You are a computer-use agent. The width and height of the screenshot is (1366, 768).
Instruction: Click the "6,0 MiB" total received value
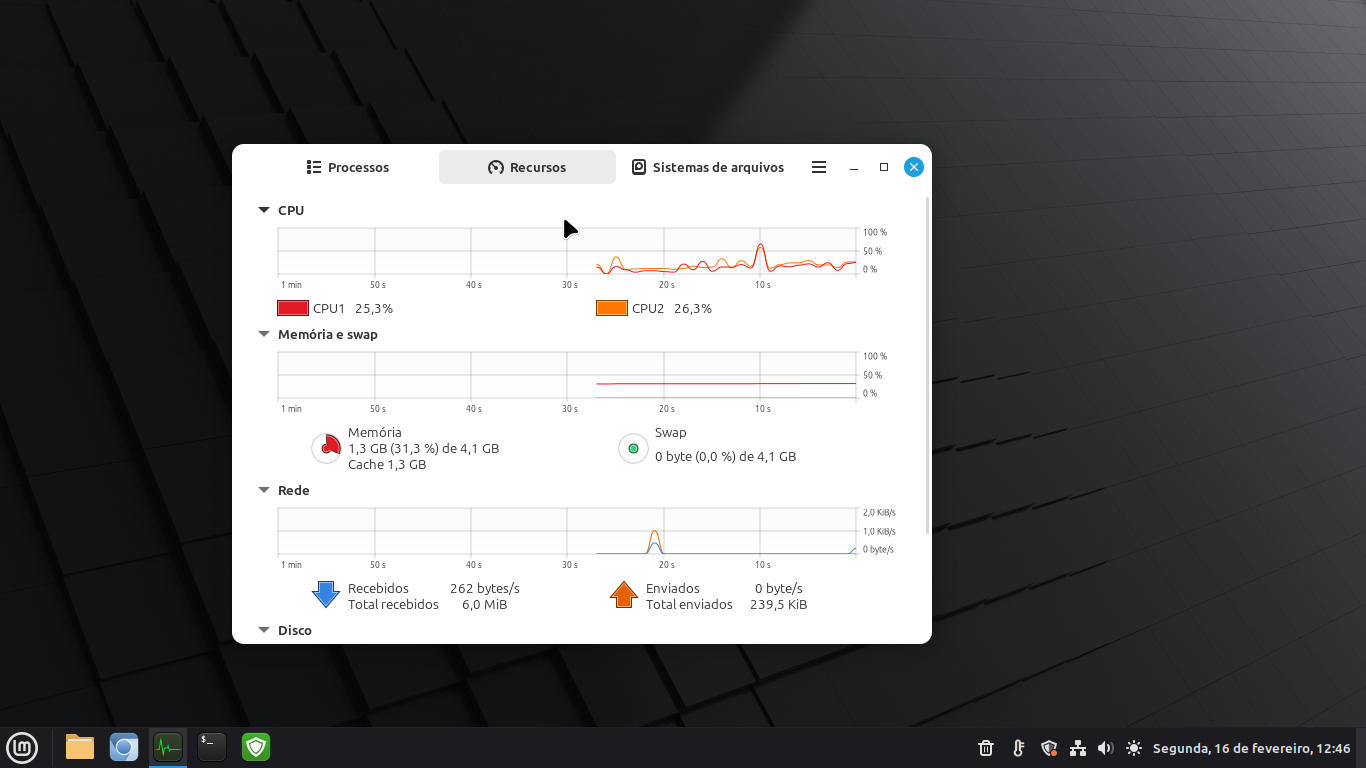(485, 604)
